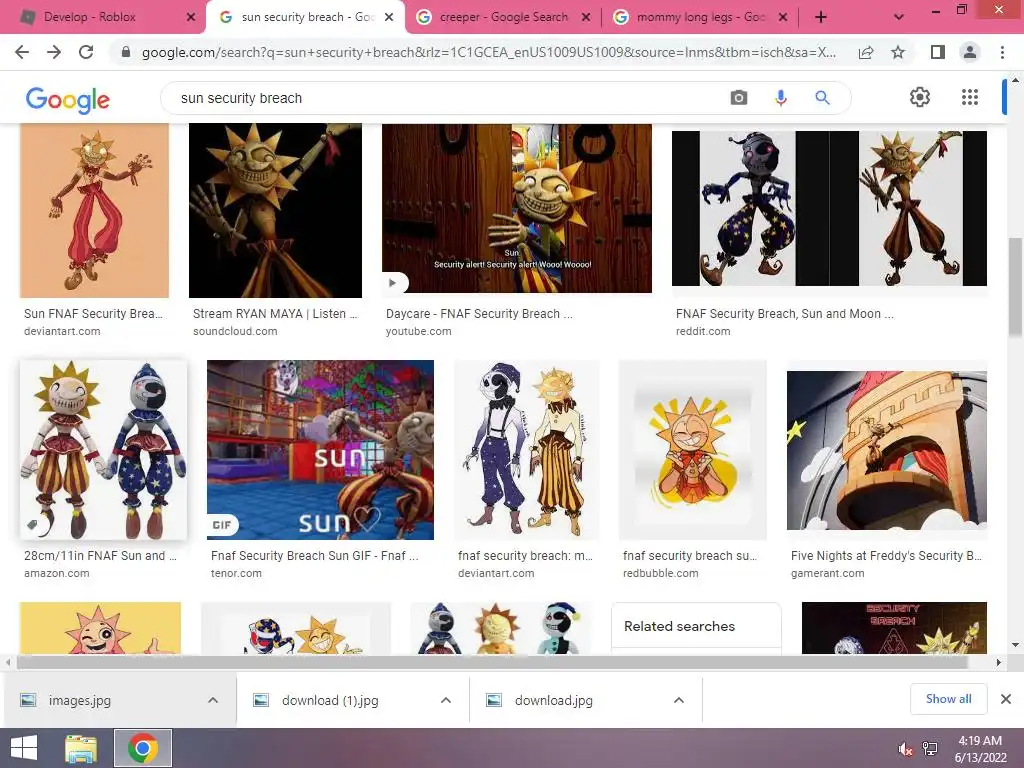Open the Sun GIF tenor result

320,450
